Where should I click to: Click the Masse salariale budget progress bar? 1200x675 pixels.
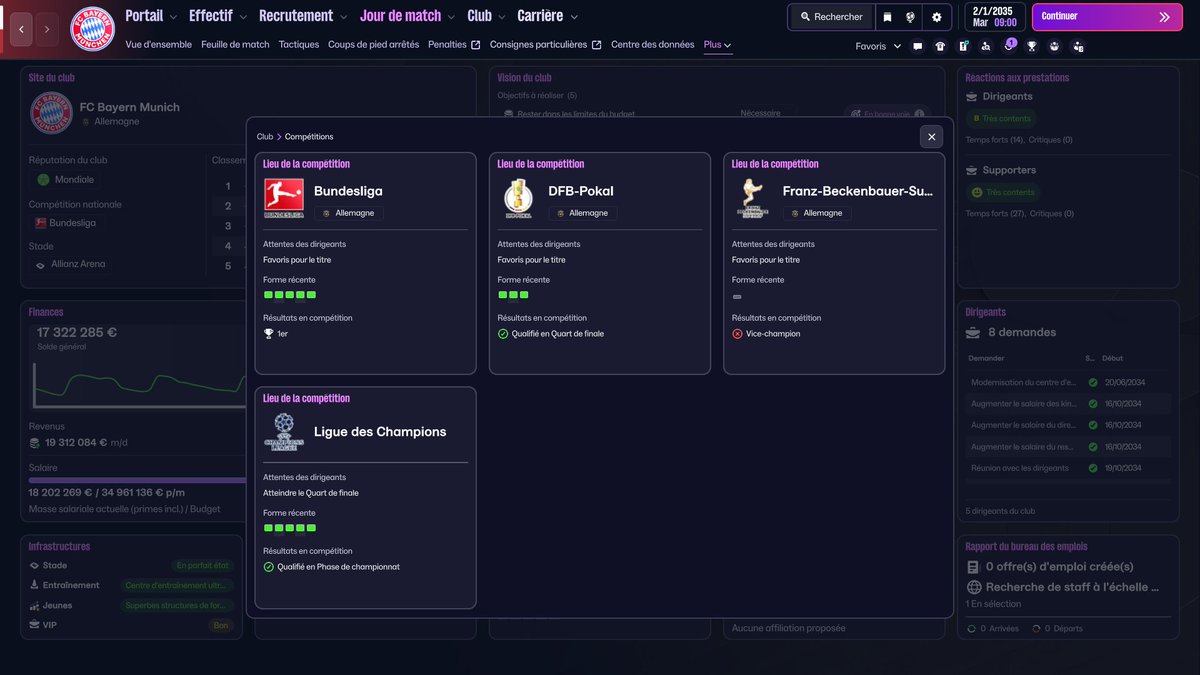point(137,480)
